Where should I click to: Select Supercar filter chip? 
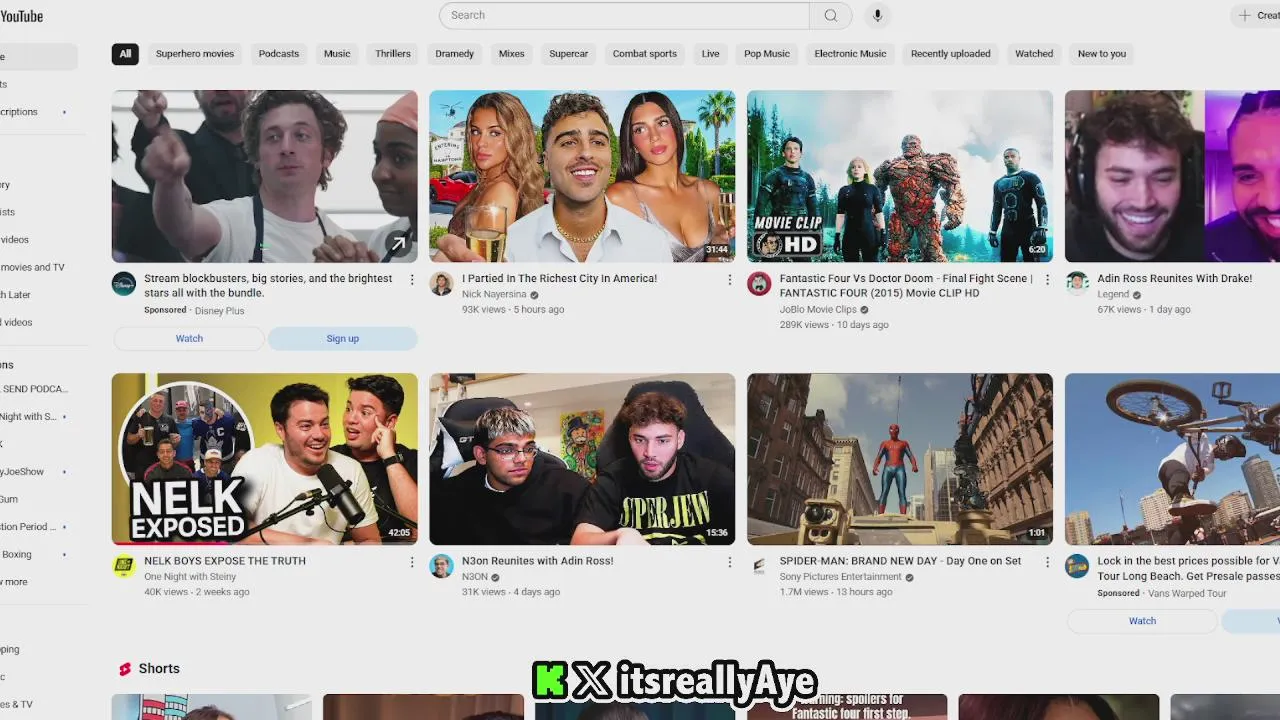pyautogui.click(x=569, y=54)
